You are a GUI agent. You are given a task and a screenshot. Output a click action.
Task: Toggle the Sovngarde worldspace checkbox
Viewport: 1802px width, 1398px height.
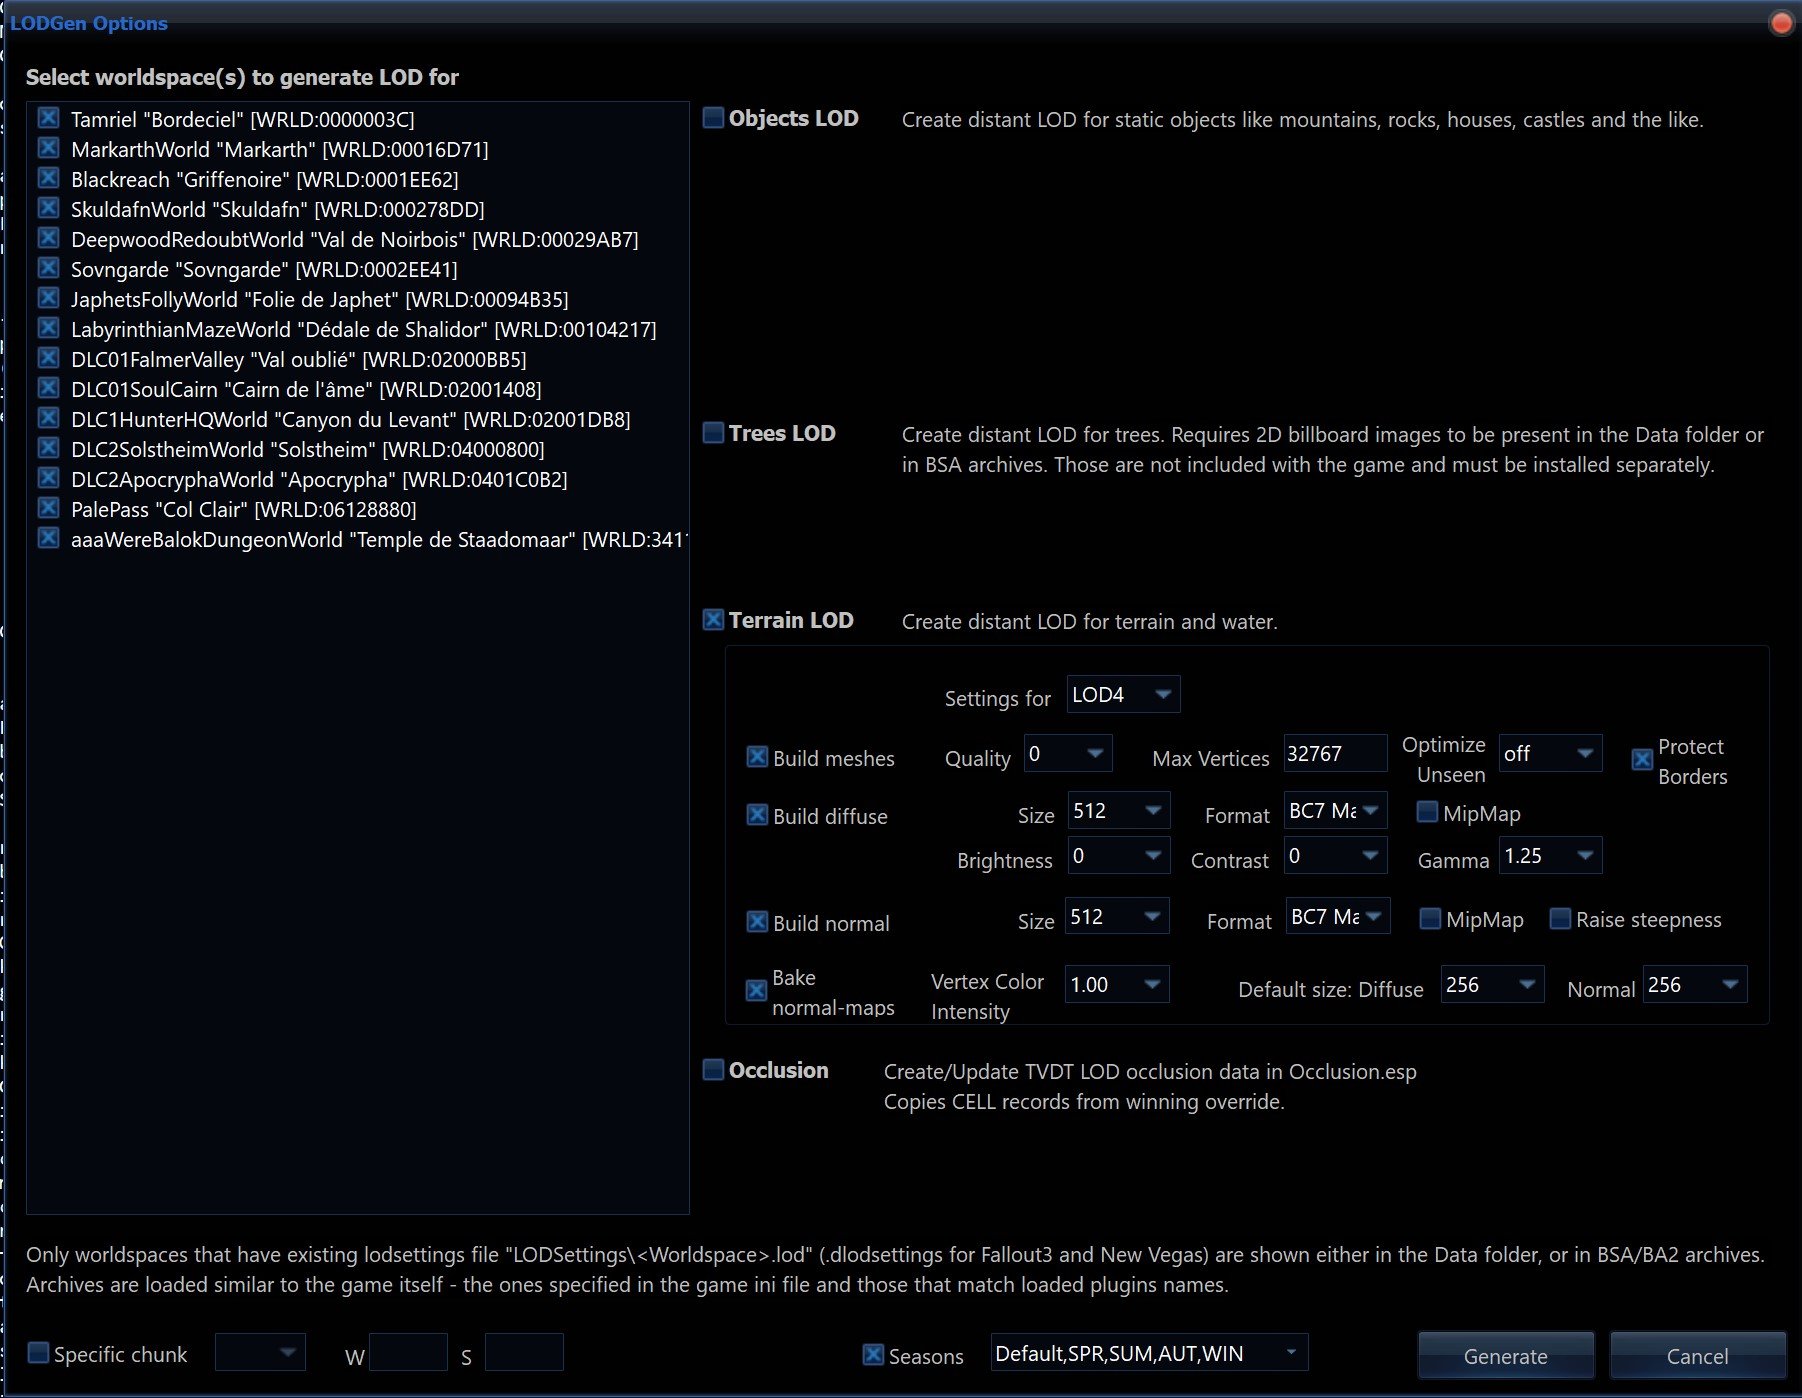[x=48, y=268]
